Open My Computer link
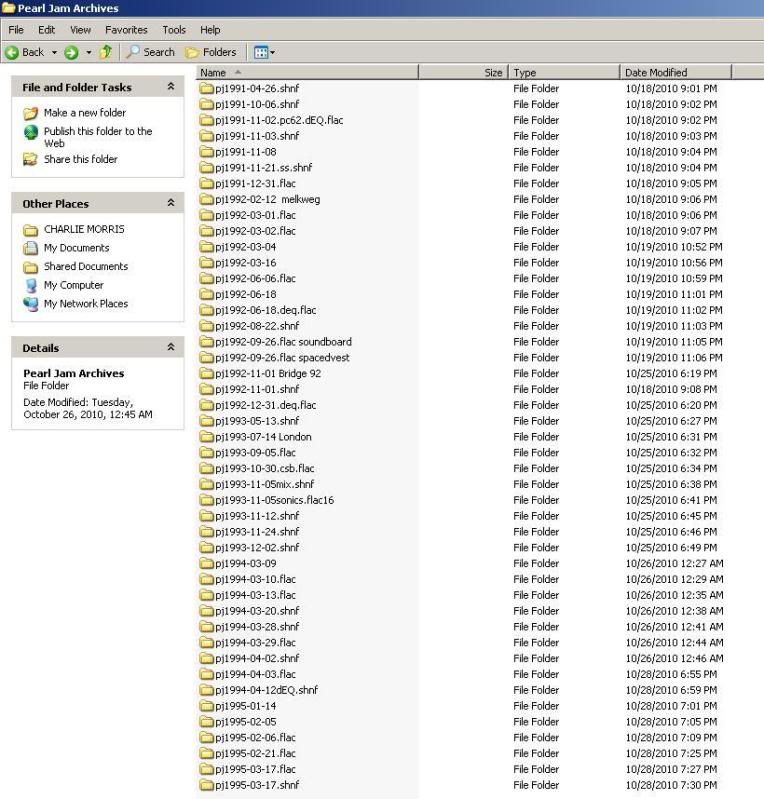The width and height of the screenshot is (764, 799). point(73,285)
